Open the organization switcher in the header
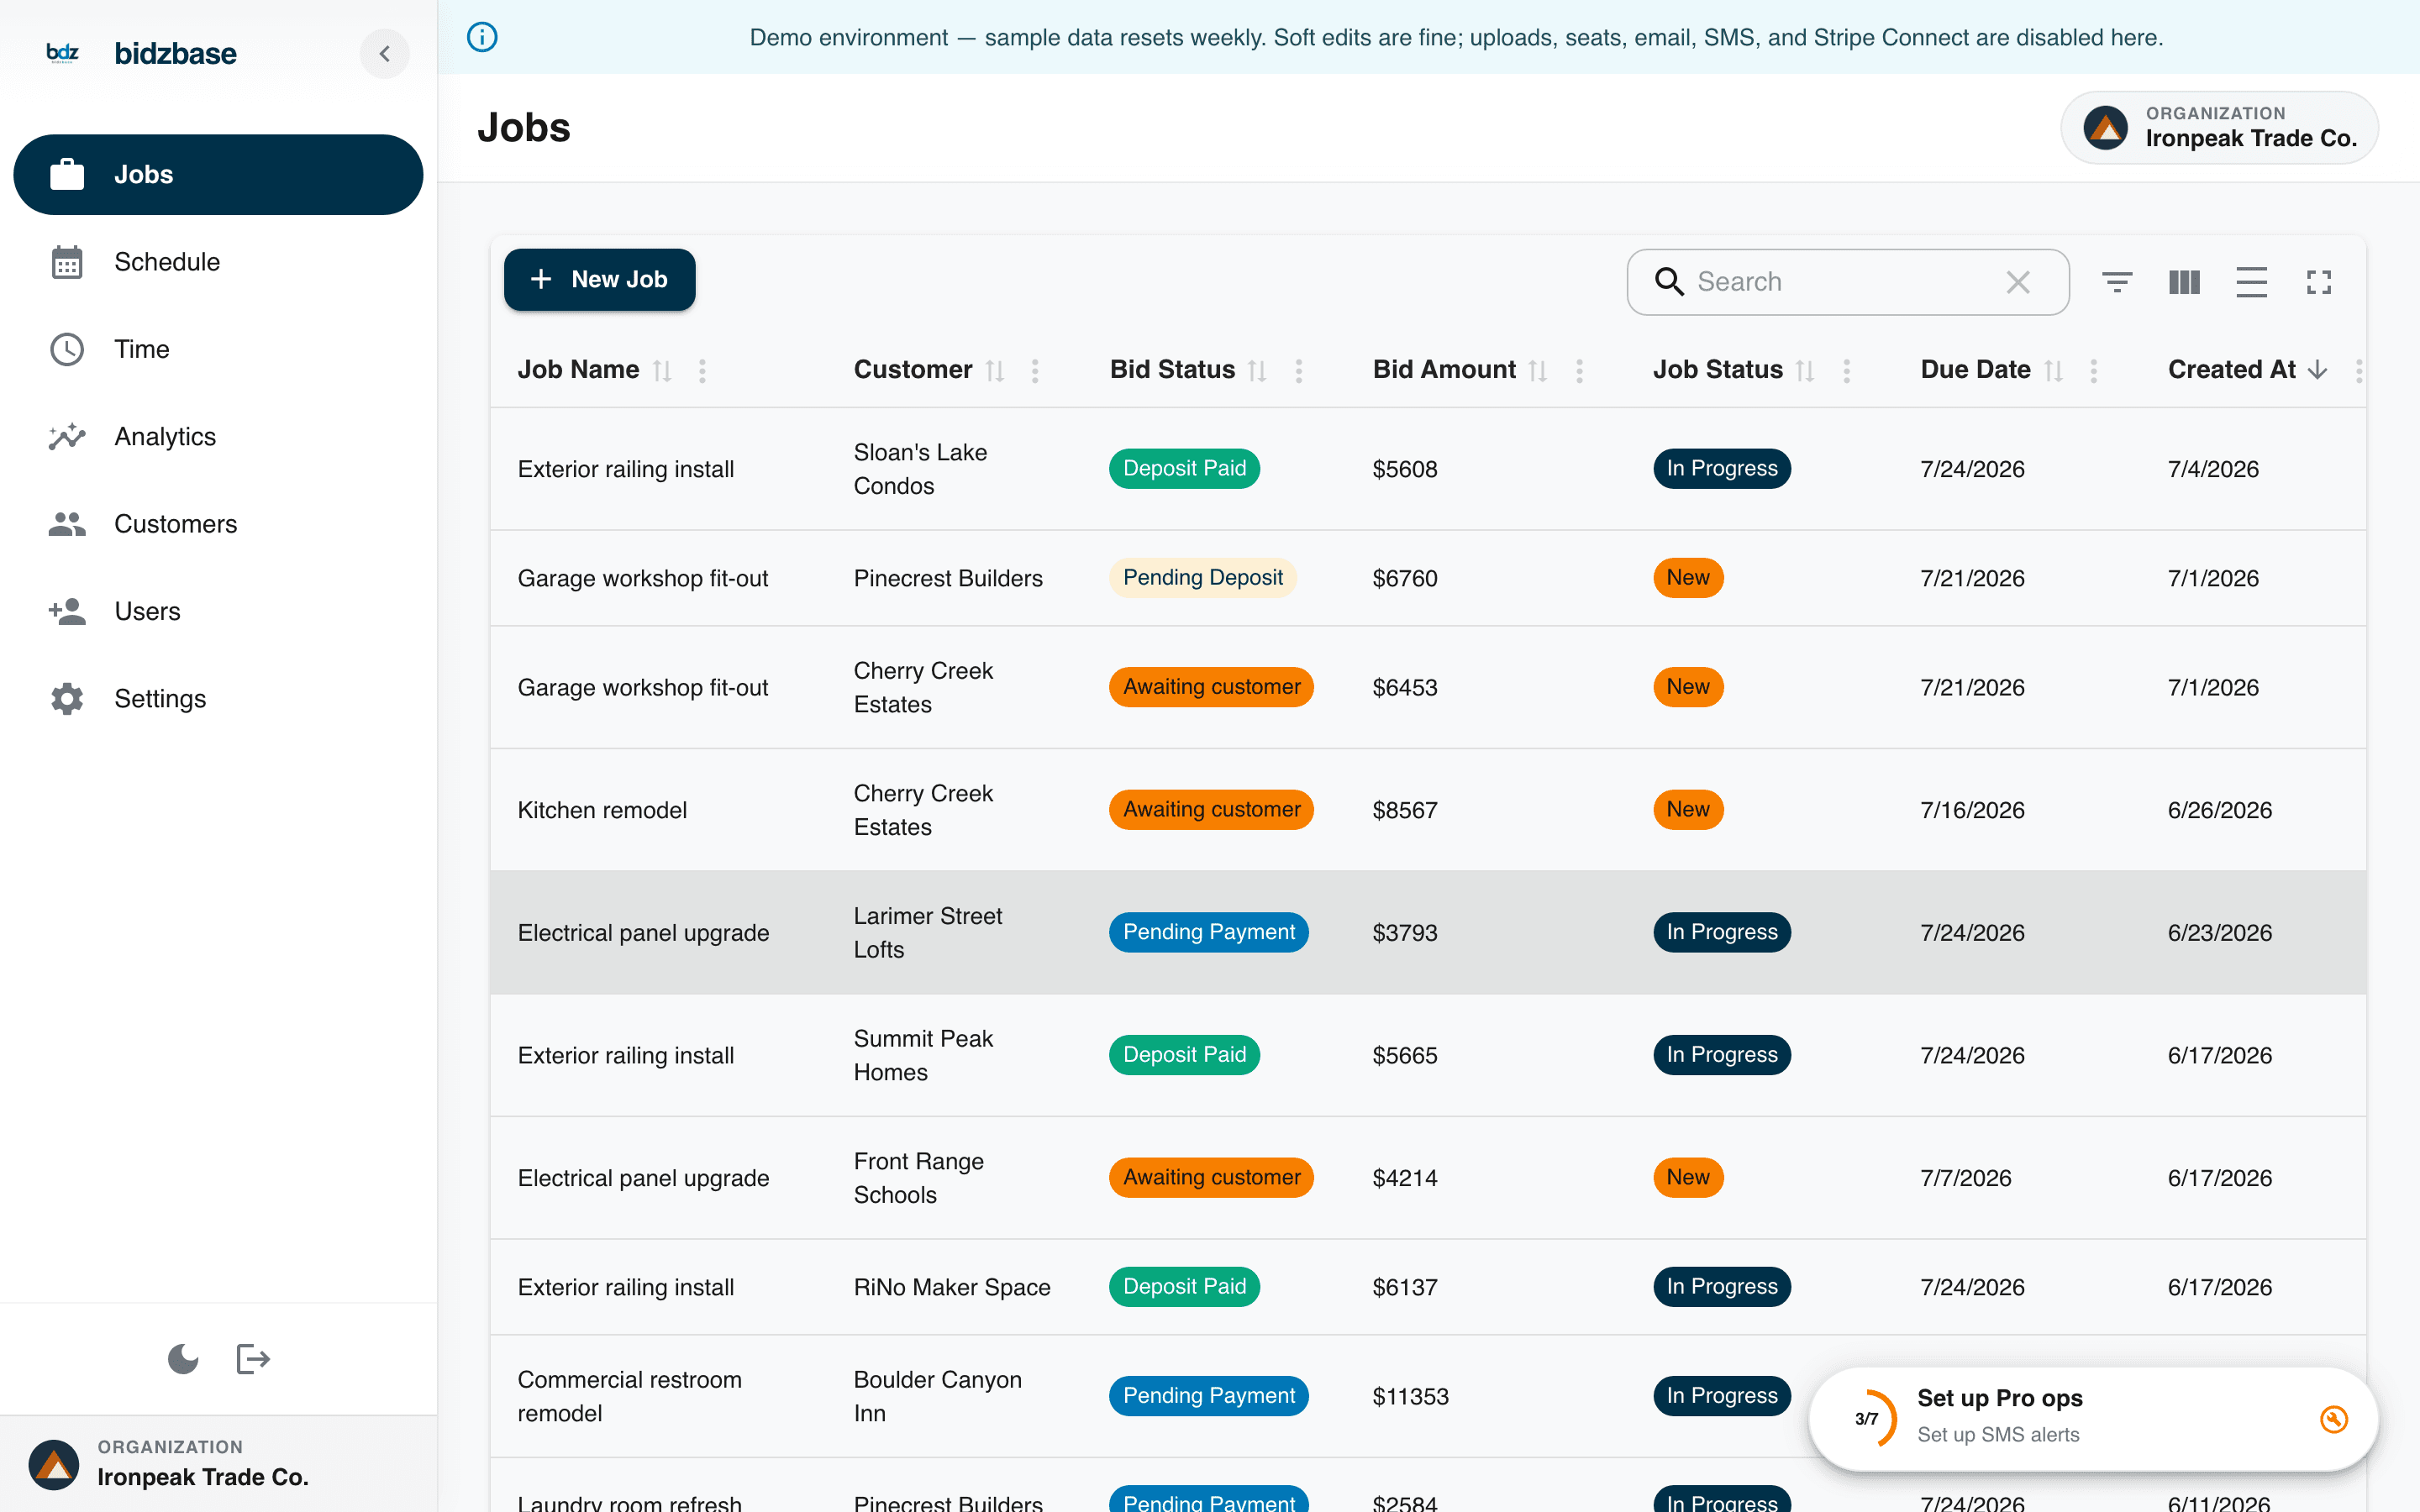Viewport: 2420px width, 1512px height. 2219,128
